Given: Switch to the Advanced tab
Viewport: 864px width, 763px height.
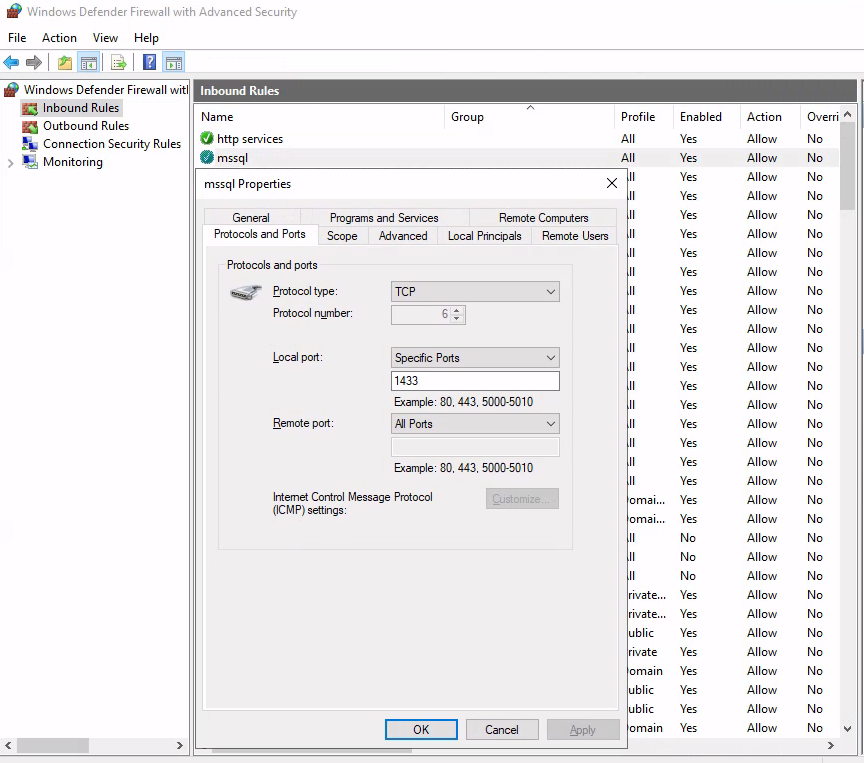Looking at the screenshot, I should [x=403, y=236].
